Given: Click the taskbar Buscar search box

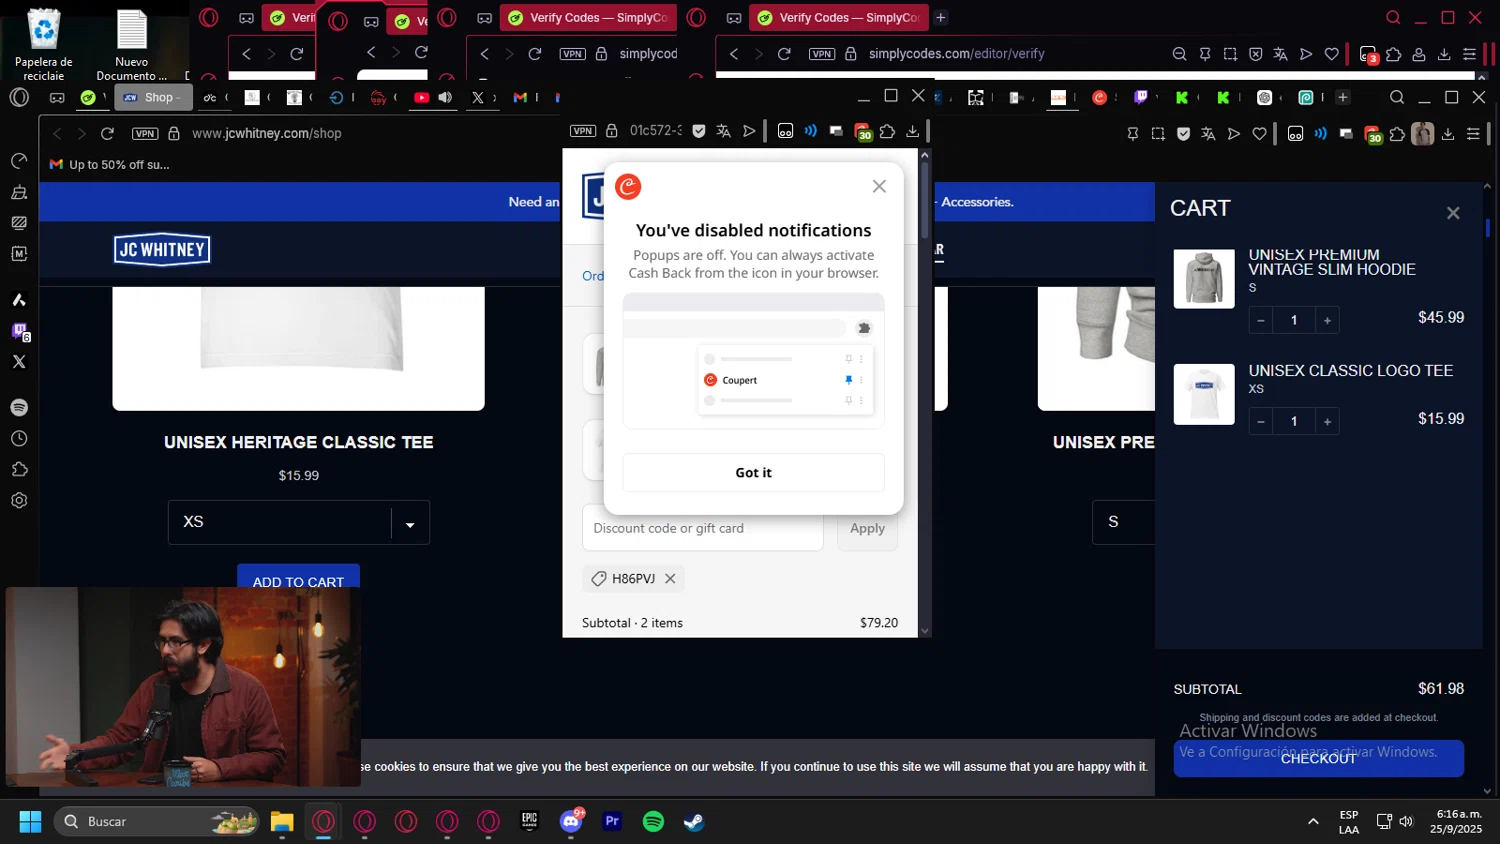Looking at the screenshot, I should [x=156, y=822].
